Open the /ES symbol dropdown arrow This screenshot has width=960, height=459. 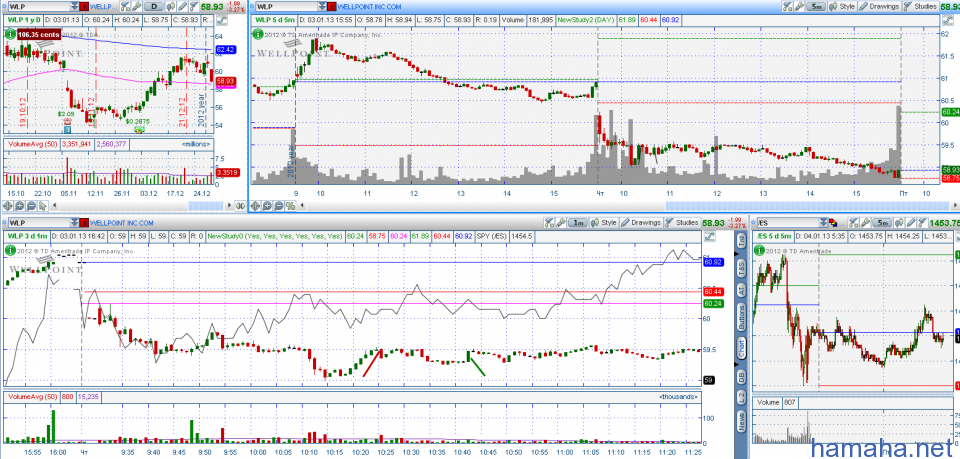823,223
